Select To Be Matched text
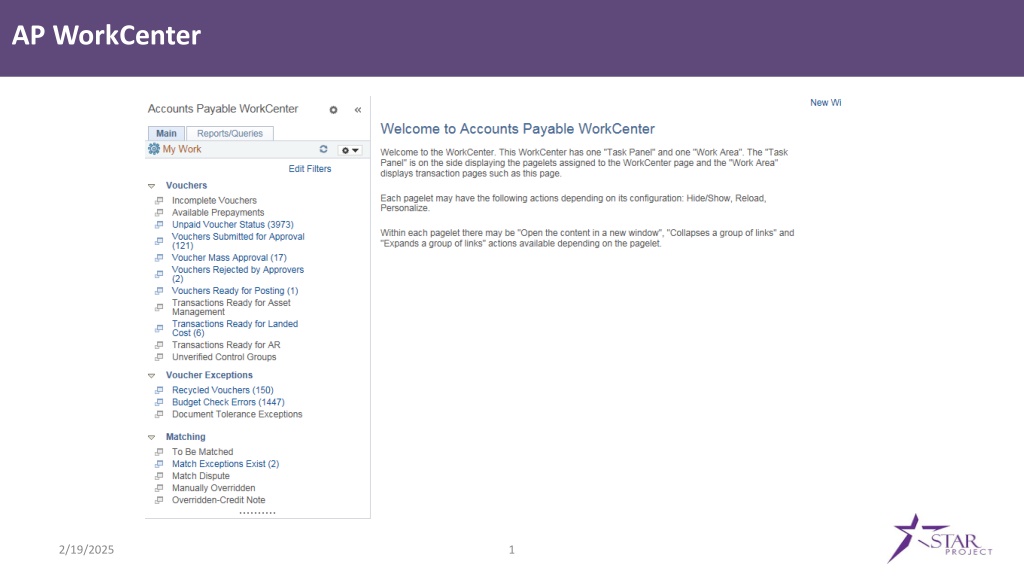Image resolution: width=1024 pixels, height=576 pixels. 202,451
